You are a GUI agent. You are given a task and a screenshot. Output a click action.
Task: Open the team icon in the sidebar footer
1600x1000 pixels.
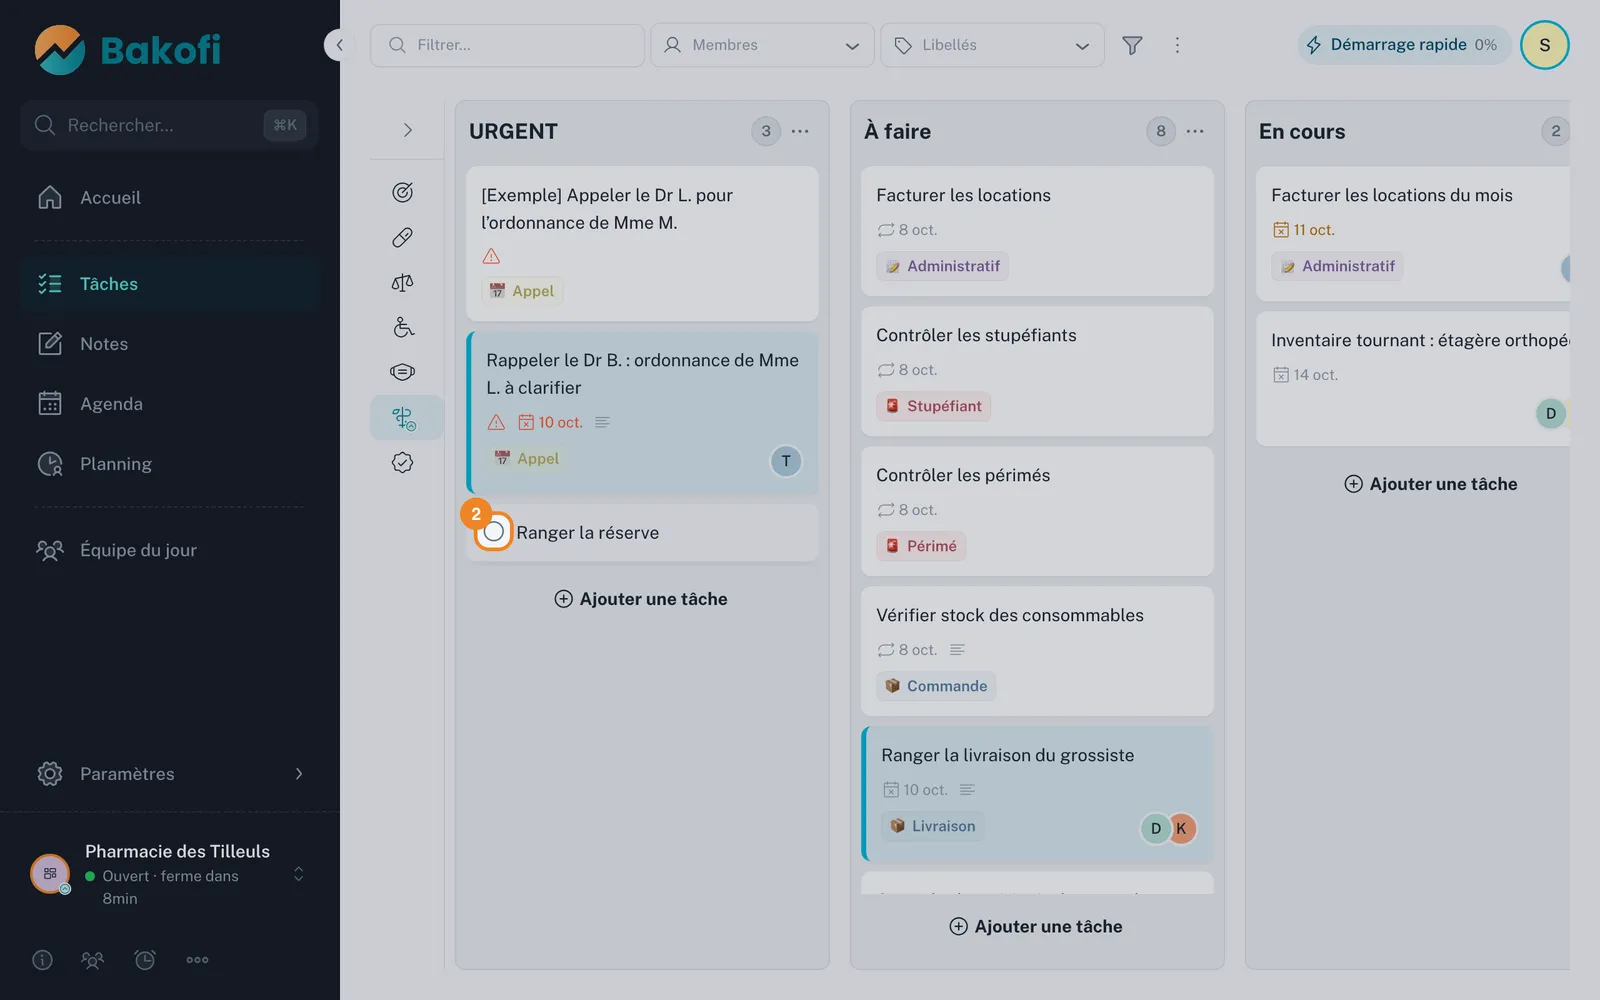coord(92,960)
